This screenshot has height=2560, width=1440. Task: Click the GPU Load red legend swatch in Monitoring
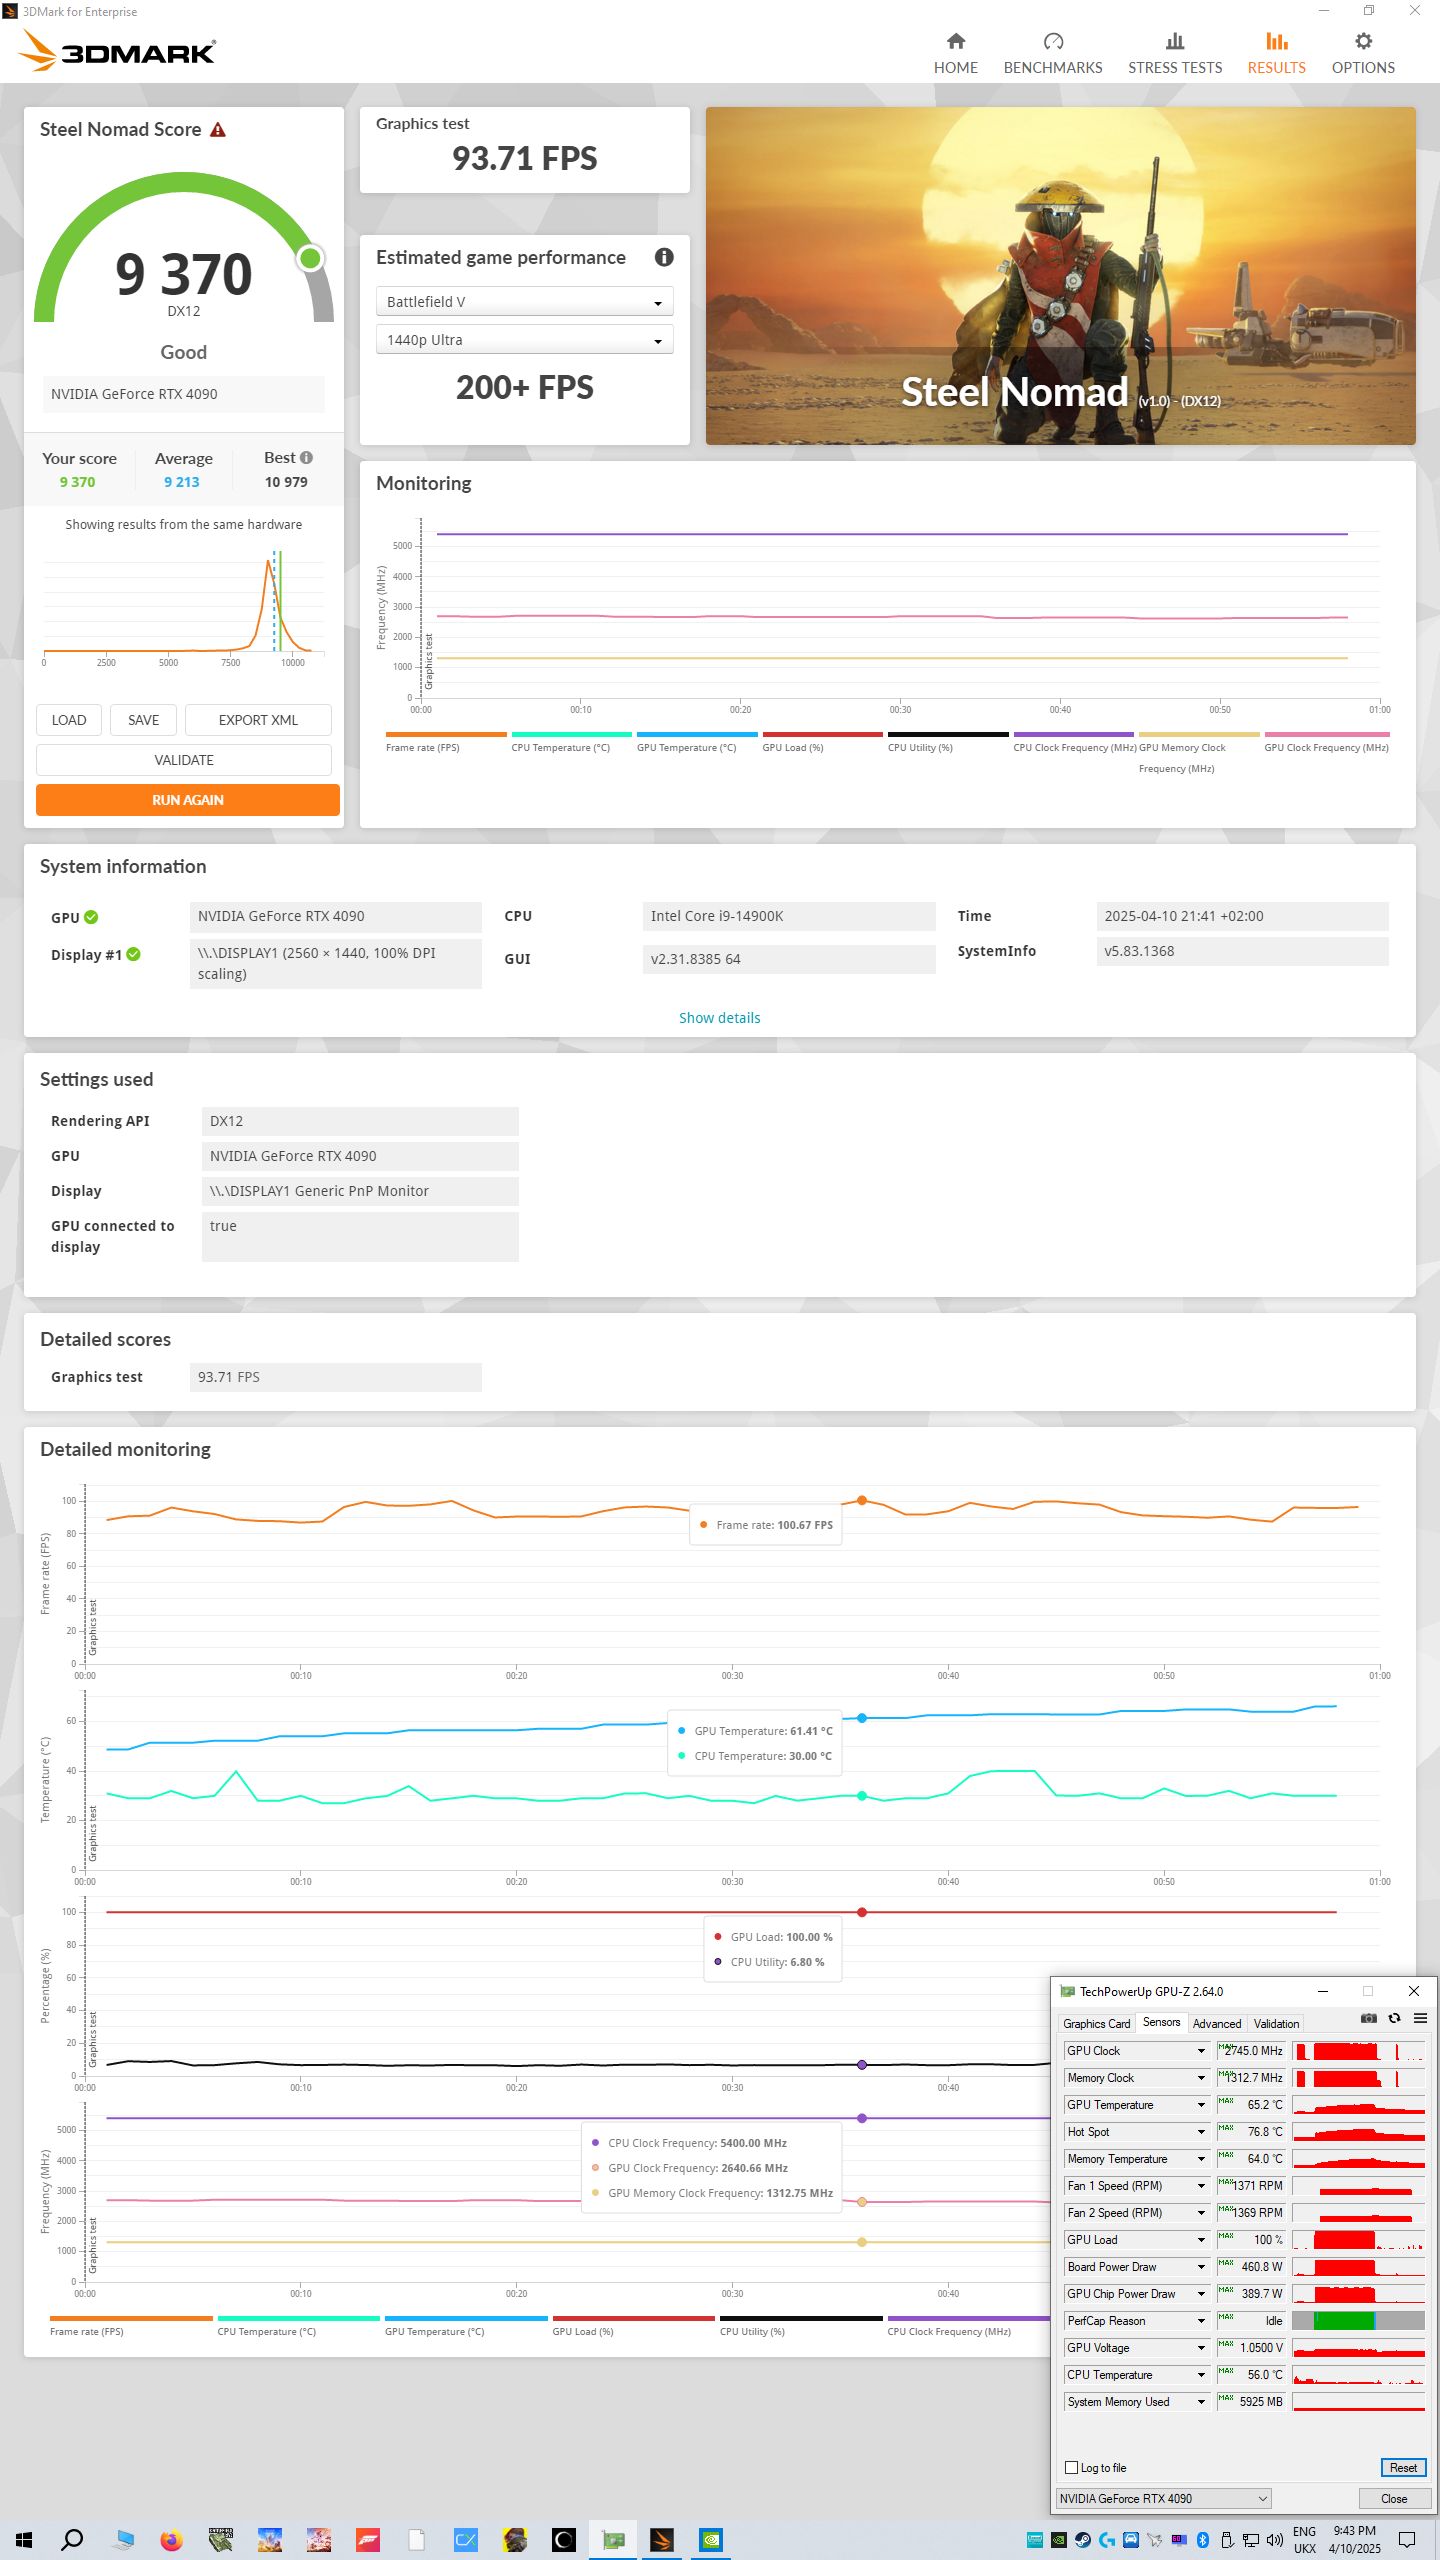pos(822,735)
